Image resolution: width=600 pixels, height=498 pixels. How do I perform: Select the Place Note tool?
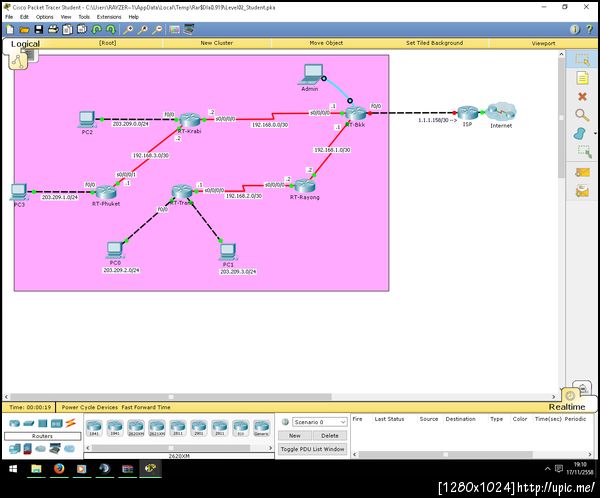pyautogui.click(x=582, y=78)
